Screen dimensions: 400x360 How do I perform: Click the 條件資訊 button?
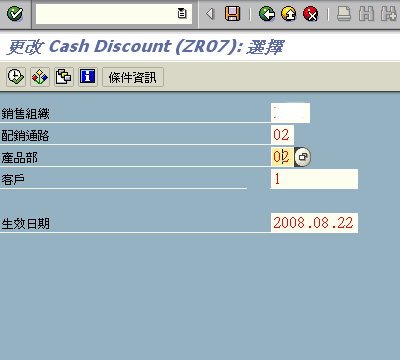(x=133, y=77)
